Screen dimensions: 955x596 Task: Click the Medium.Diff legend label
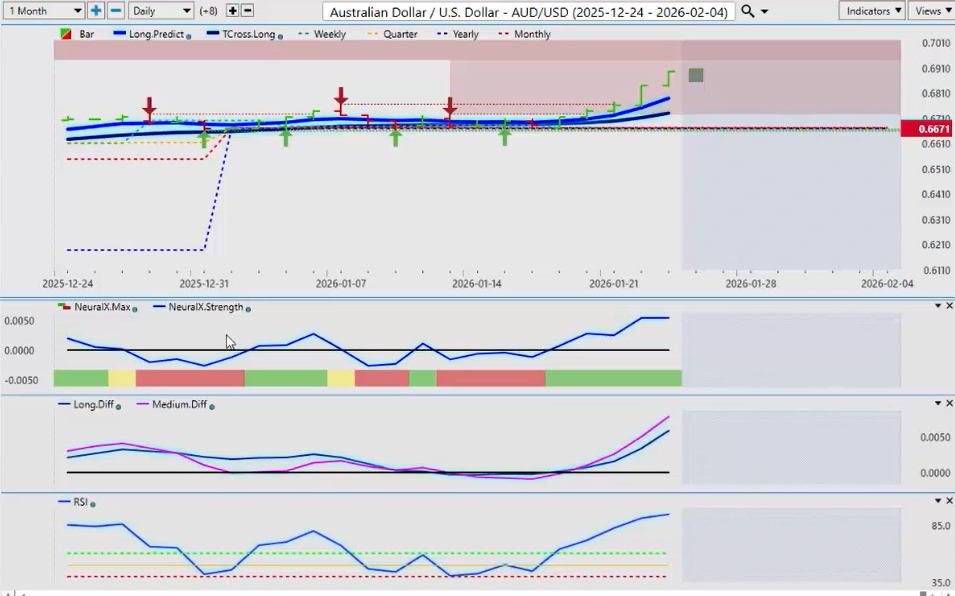click(180, 405)
